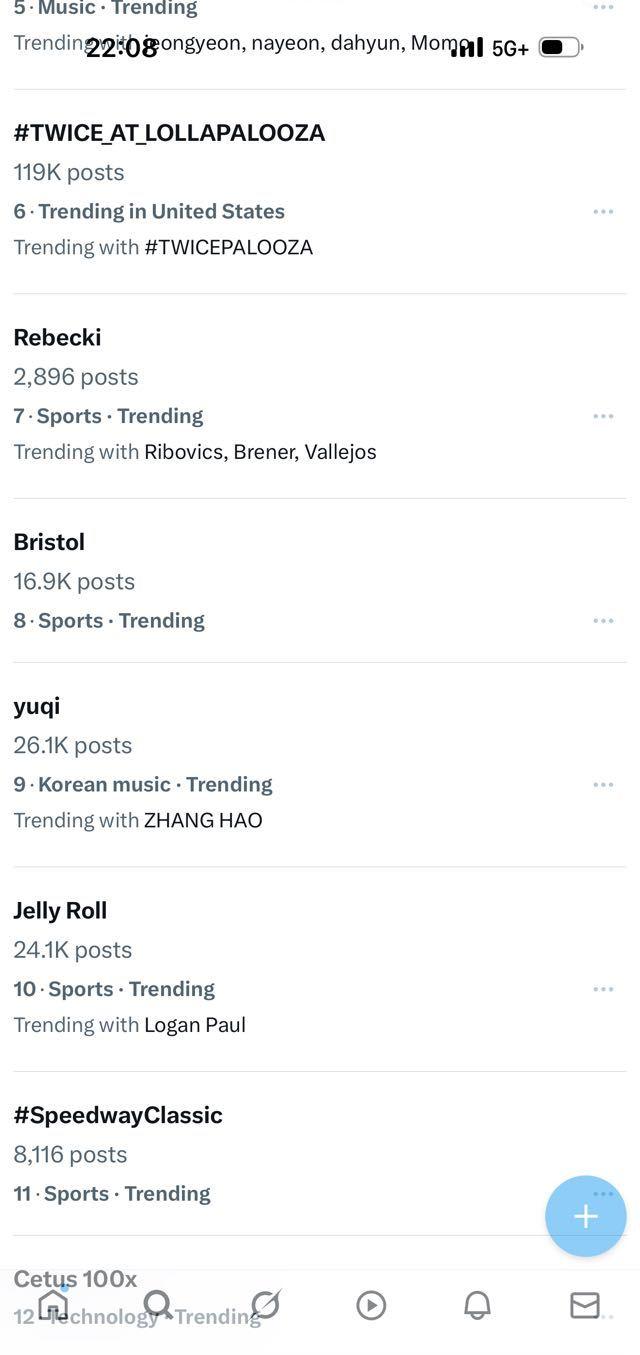Open more options for yuqi trend
This screenshot has width=640, height=1355.
point(603,785)
